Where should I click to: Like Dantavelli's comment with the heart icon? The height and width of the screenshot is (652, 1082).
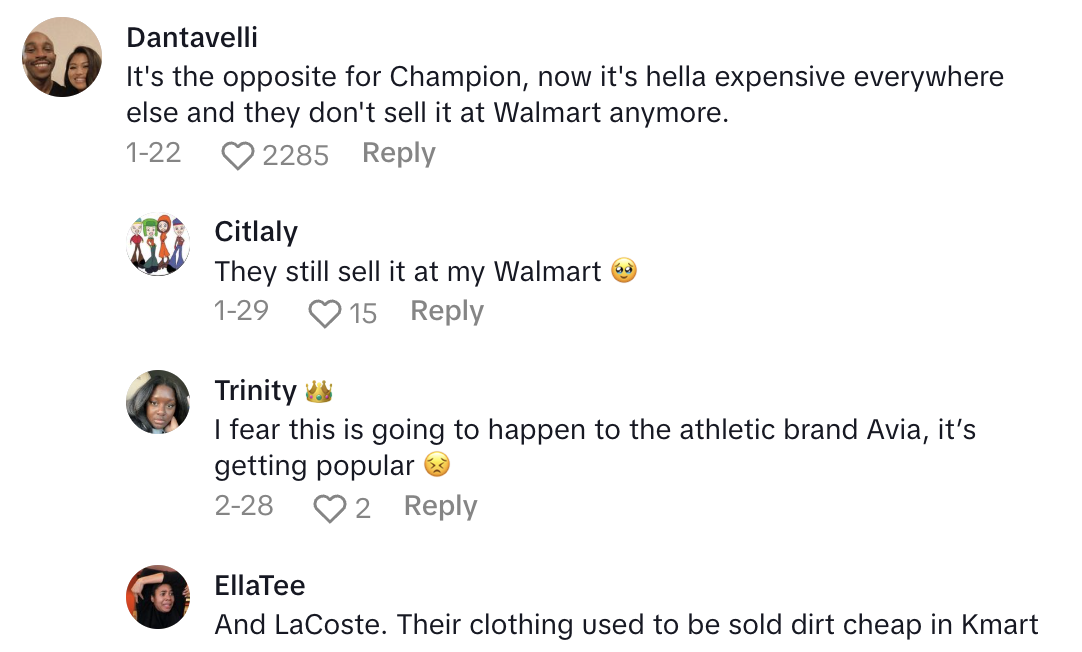click(237, 155)
